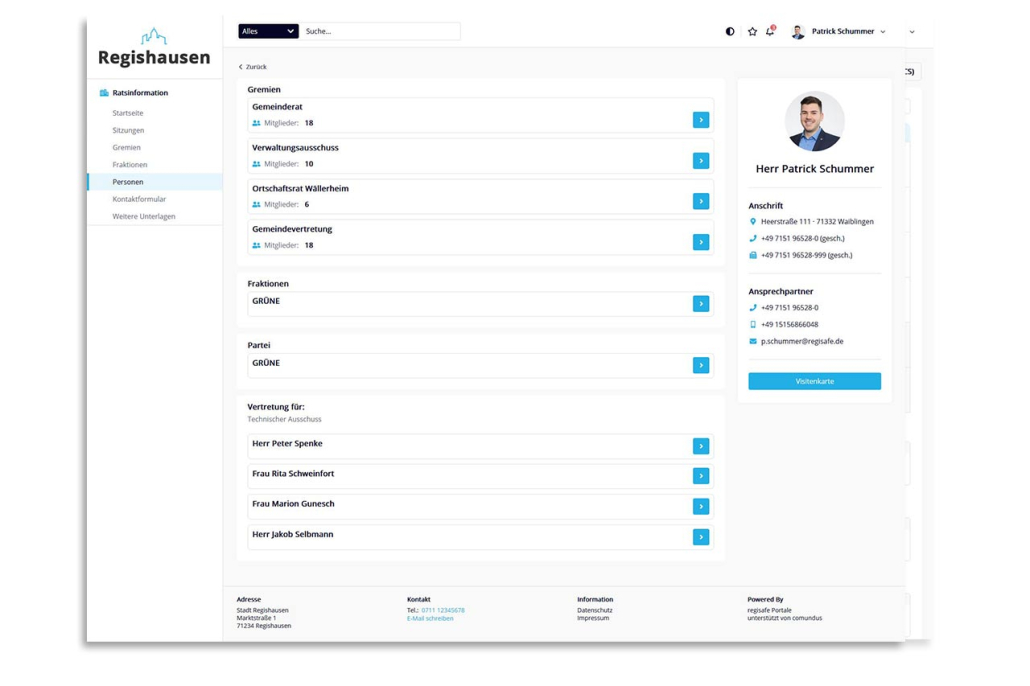Open favorites via the star icon
1030x686 pixels.
pos(752,31)
